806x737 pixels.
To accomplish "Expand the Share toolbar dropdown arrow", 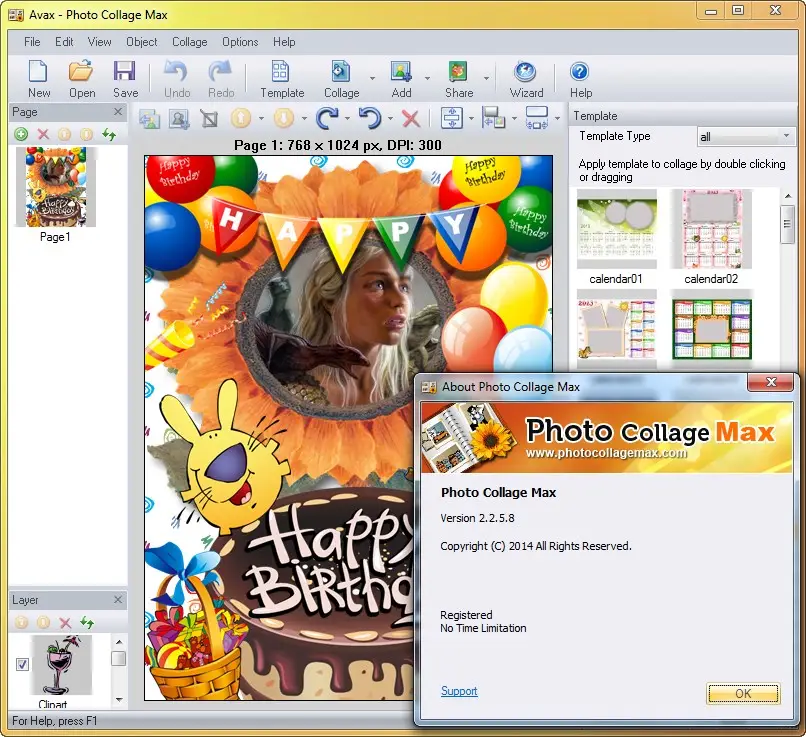I will pyautogui.click(x=486, y=79).
